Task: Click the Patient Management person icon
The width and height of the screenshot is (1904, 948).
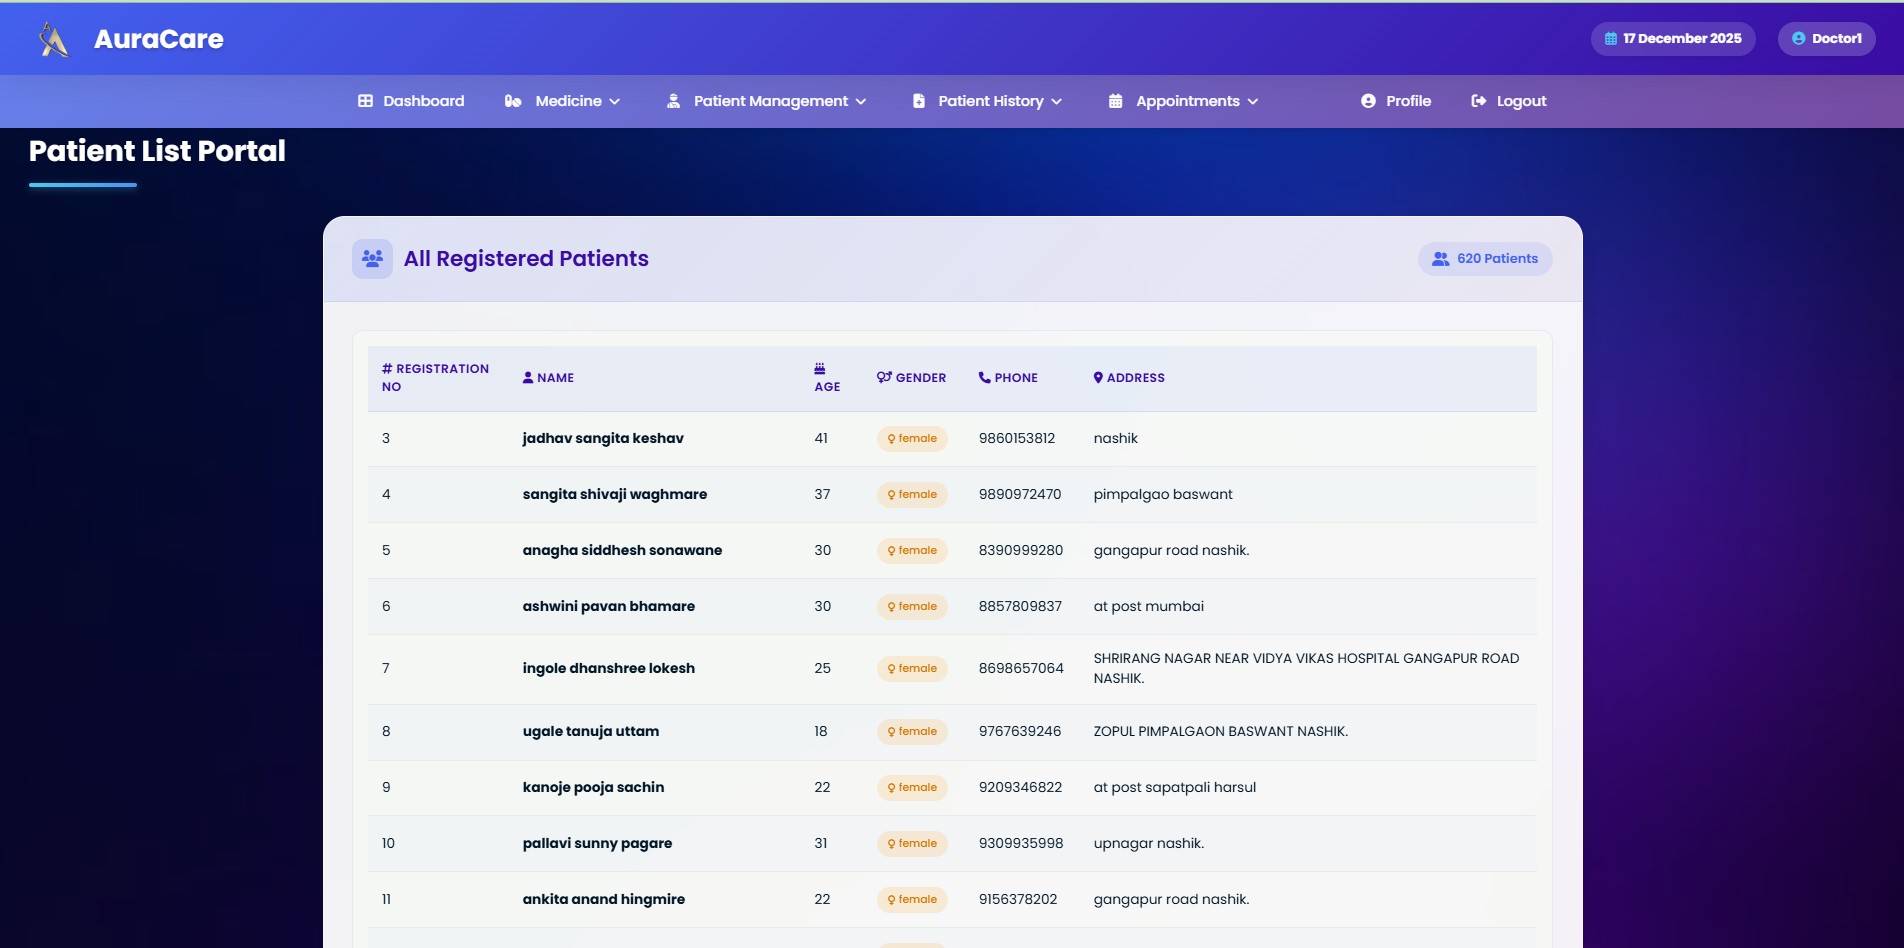Action: point(674,101)
